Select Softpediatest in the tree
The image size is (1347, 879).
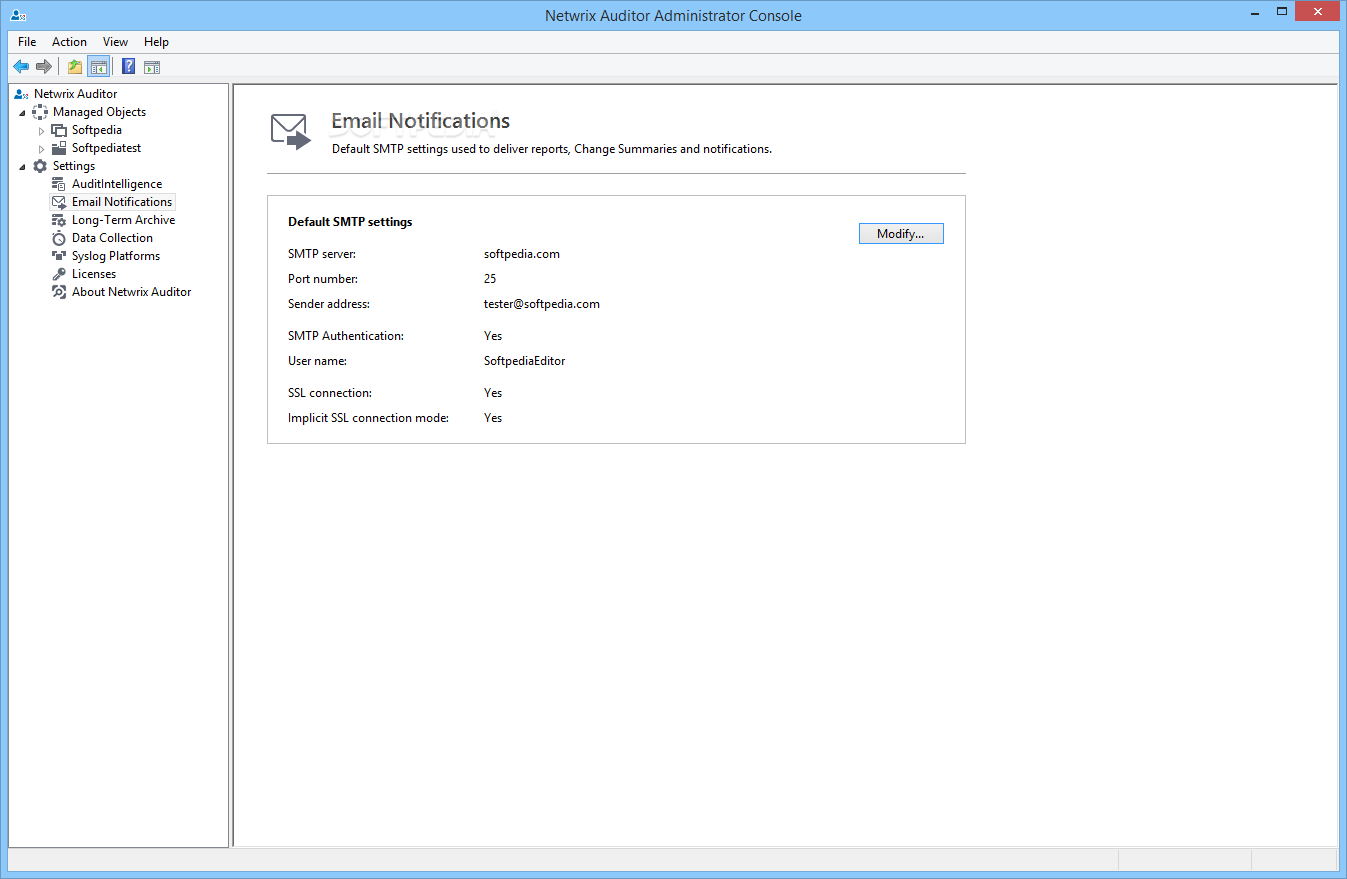point(106,148)
